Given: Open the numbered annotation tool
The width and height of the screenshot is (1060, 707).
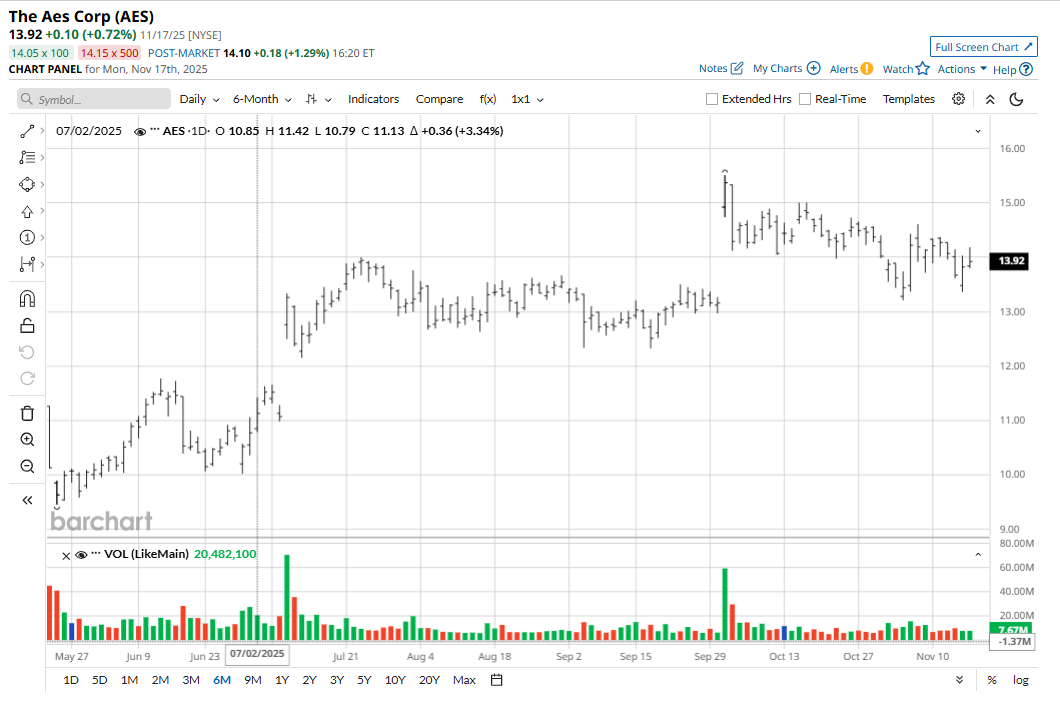Looking at the screenshot, I should coord(27,238).
